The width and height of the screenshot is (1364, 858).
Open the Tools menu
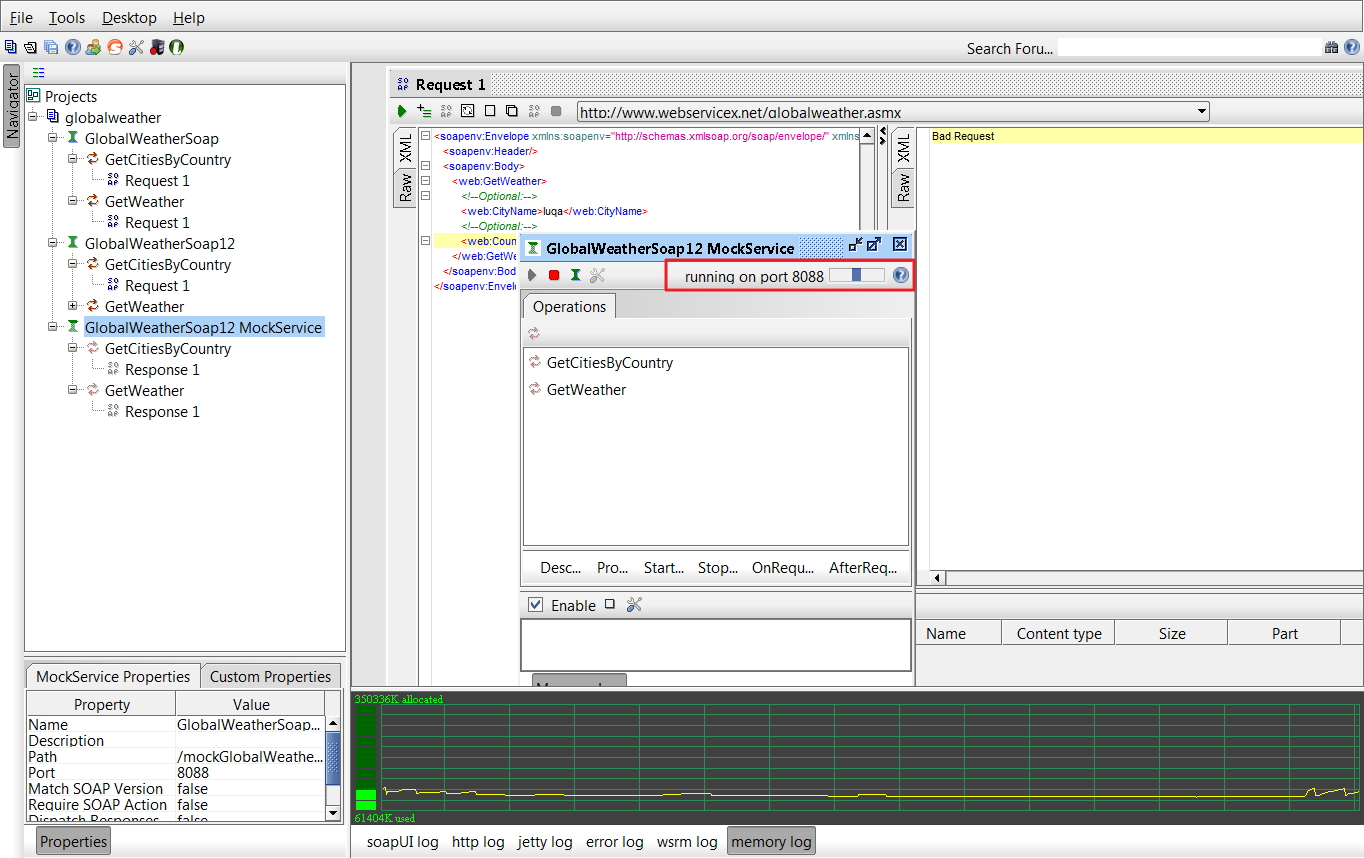coord(67,18)
